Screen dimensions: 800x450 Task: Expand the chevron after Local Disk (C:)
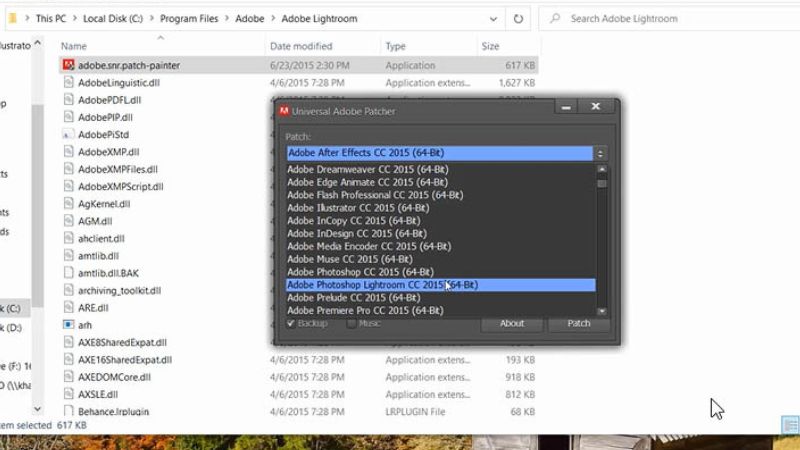[x=152, y=19]
